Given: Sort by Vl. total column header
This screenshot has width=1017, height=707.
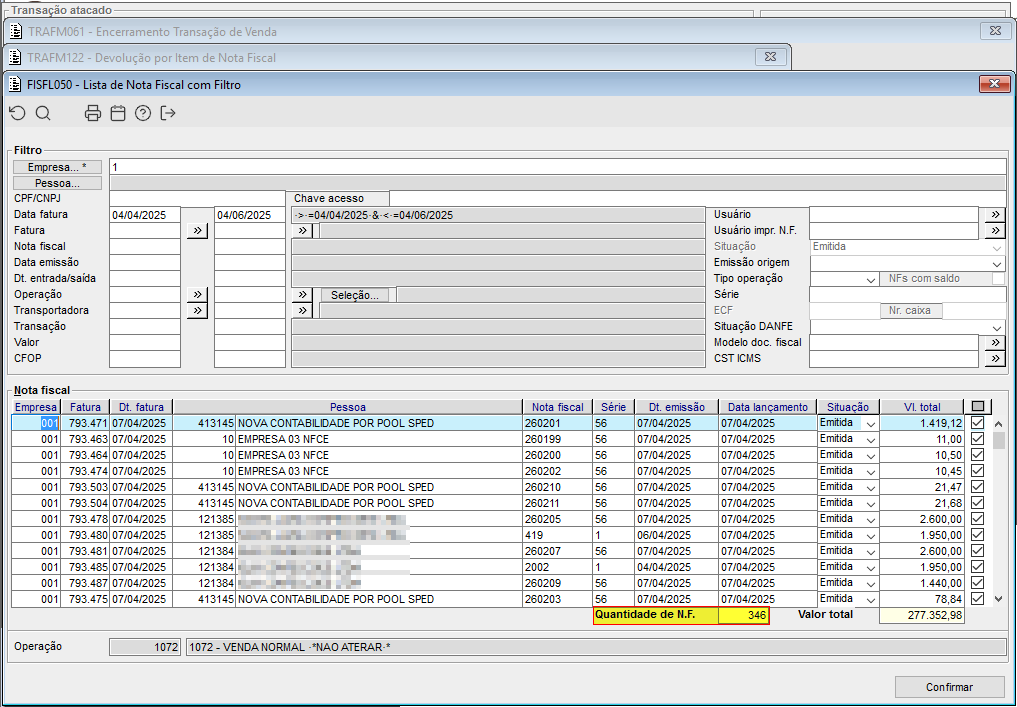Looking at the screenshot, I should pos(922,407).
